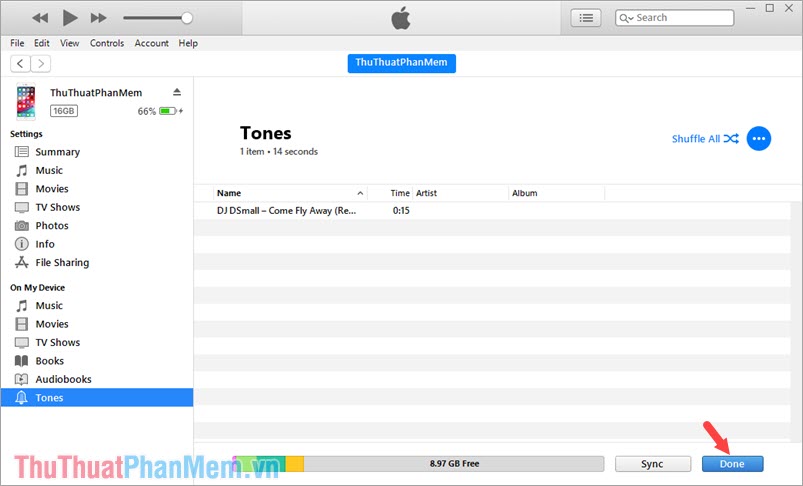Go back with the left arrow
803x486 pixels.
tap(20, 64)
